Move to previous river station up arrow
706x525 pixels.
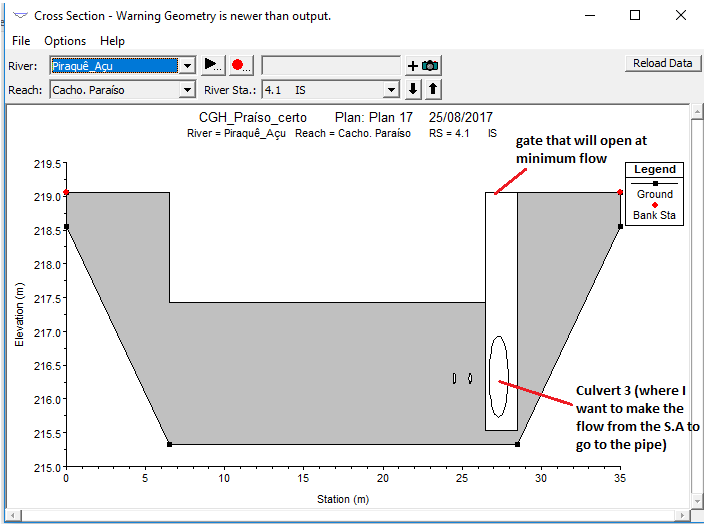(432, 90)
